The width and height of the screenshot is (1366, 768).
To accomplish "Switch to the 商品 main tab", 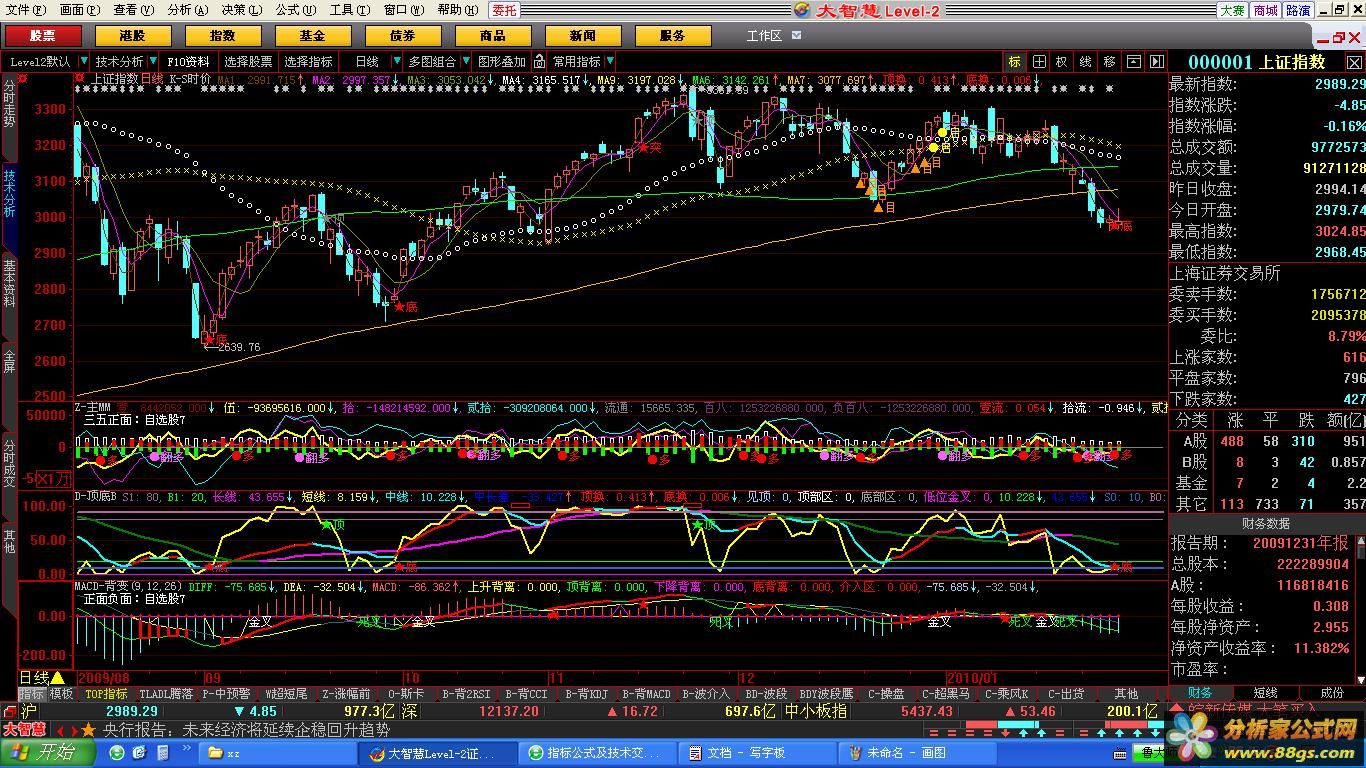I will (493, 35).
